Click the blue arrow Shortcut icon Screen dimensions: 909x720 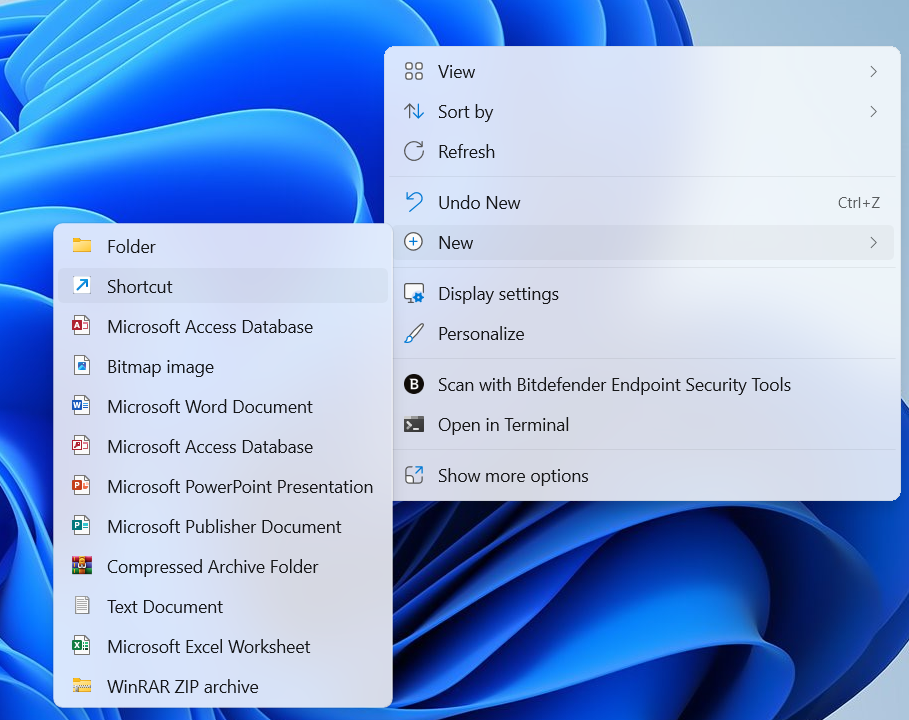tap(82, 285)
